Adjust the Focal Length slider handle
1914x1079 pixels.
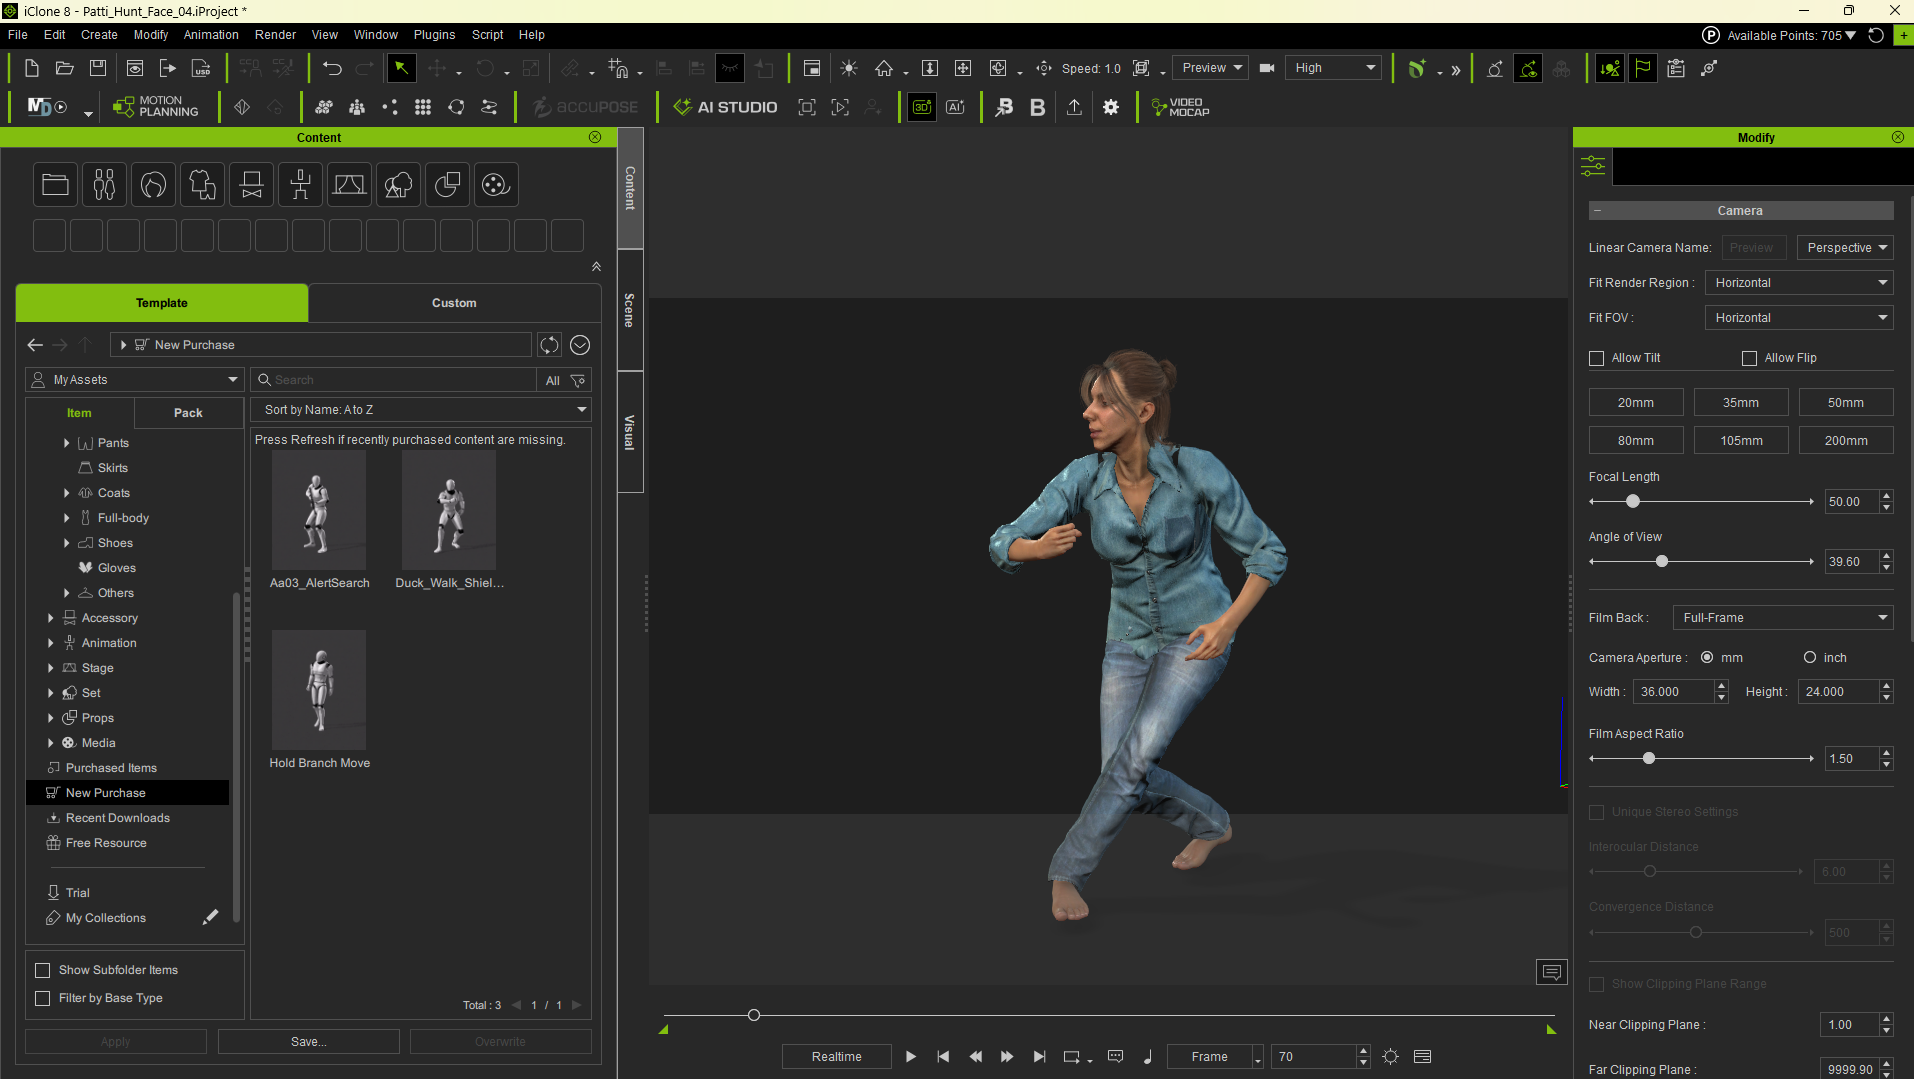(1633, 502)
